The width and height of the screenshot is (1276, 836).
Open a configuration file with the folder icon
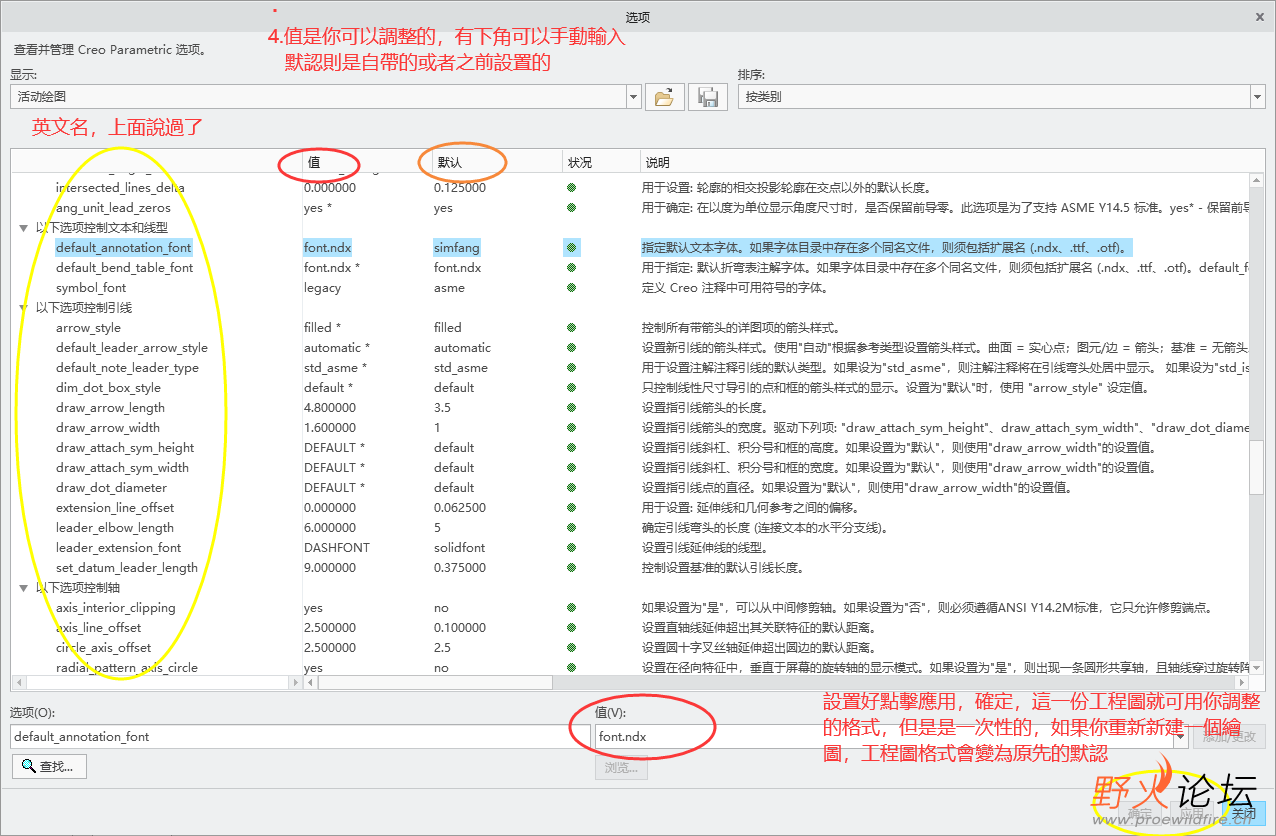click(664, 97)
